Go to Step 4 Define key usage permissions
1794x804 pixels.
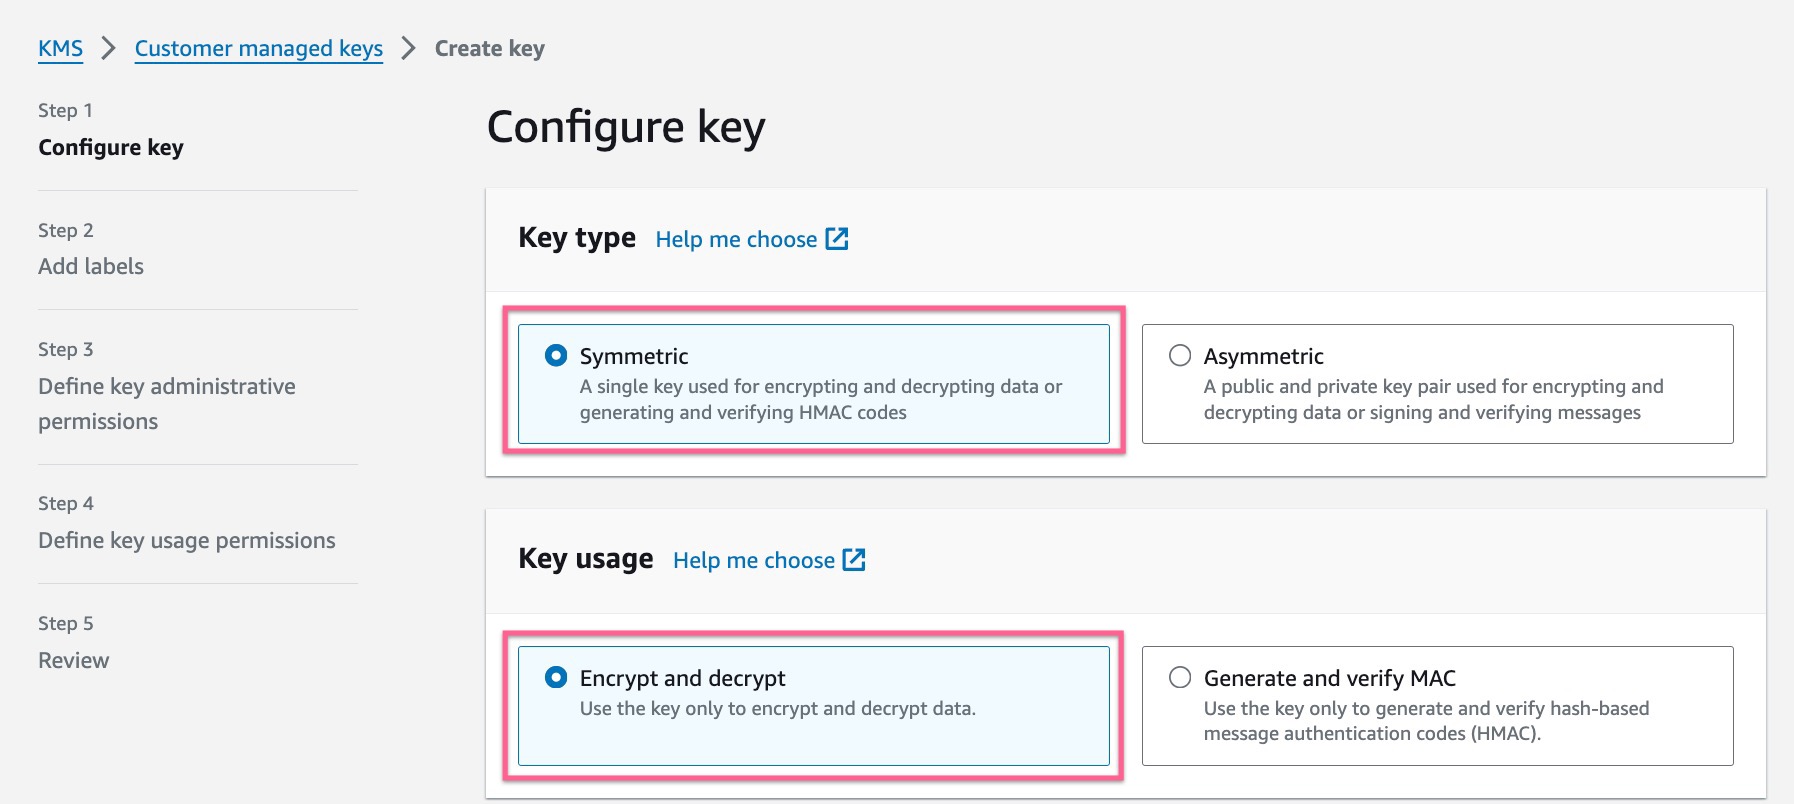(x=187, y=540)
